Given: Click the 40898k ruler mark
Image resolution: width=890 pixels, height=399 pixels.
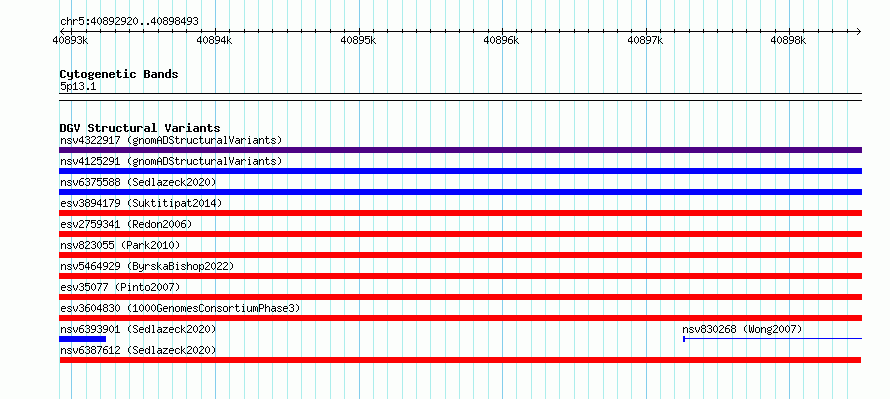Looking at the screenshot, I should (788, 40).
